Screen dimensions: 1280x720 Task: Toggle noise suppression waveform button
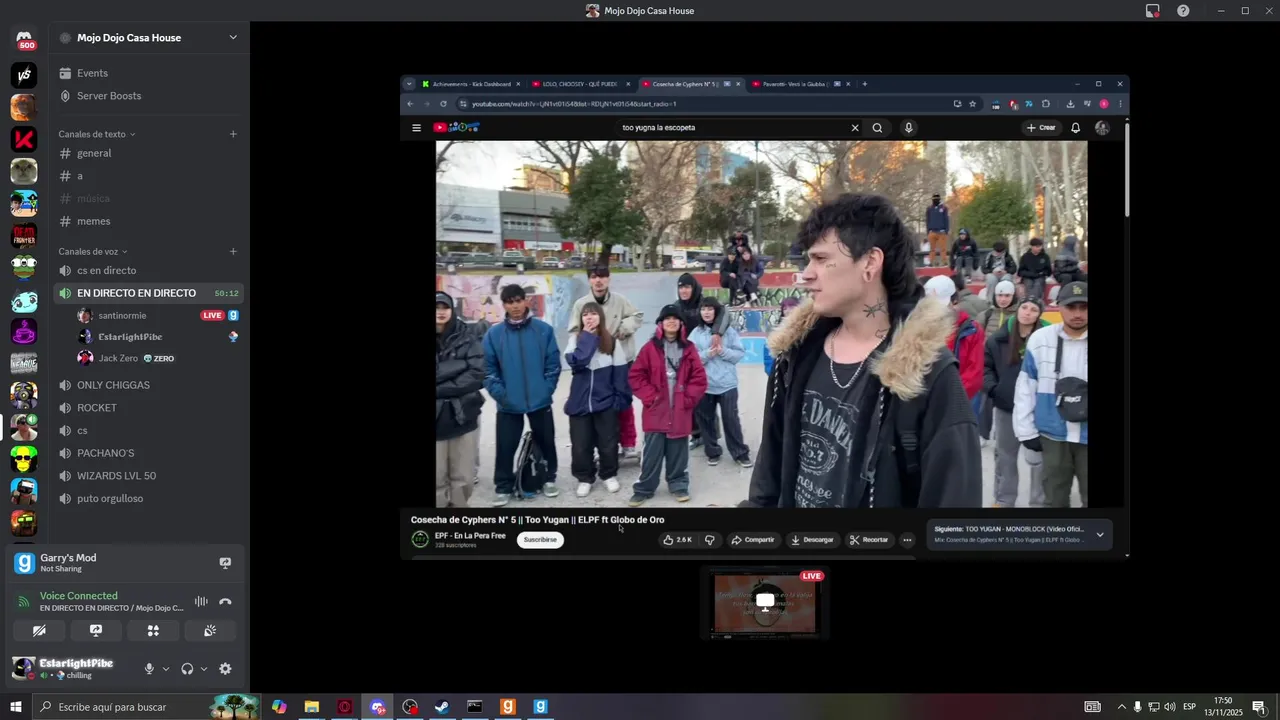[201, 601]
